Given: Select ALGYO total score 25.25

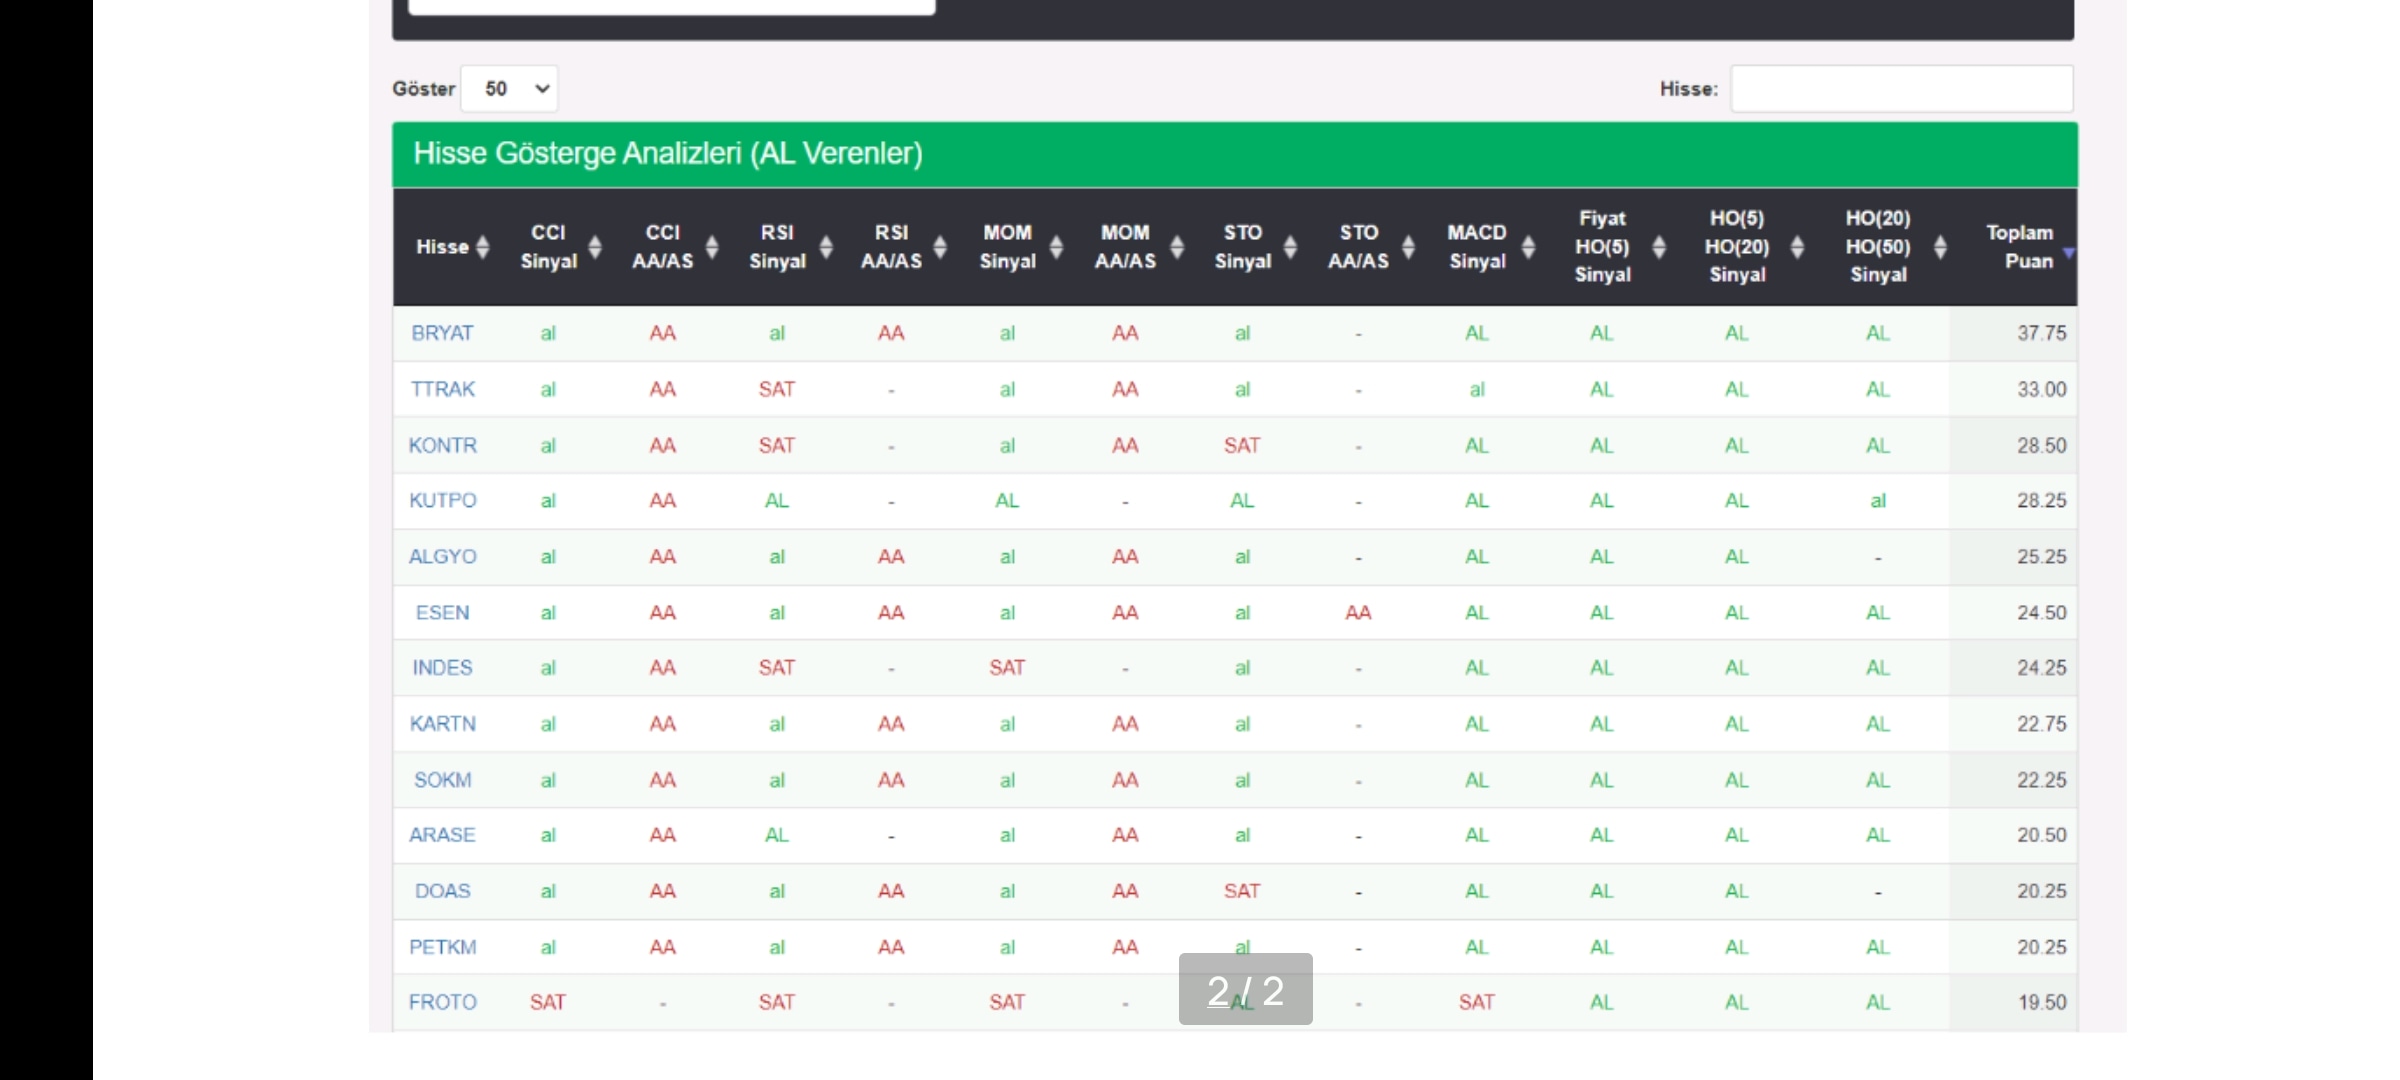Looking at the screenshot, I should pyautogui.click(x=2041, y=556).
